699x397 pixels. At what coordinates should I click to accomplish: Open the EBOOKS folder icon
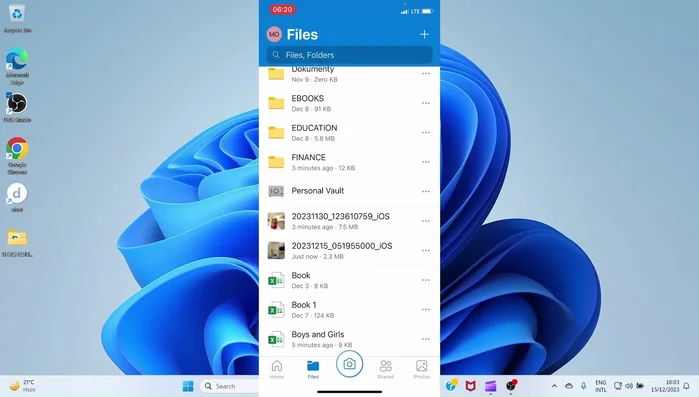tap(276, 103)
